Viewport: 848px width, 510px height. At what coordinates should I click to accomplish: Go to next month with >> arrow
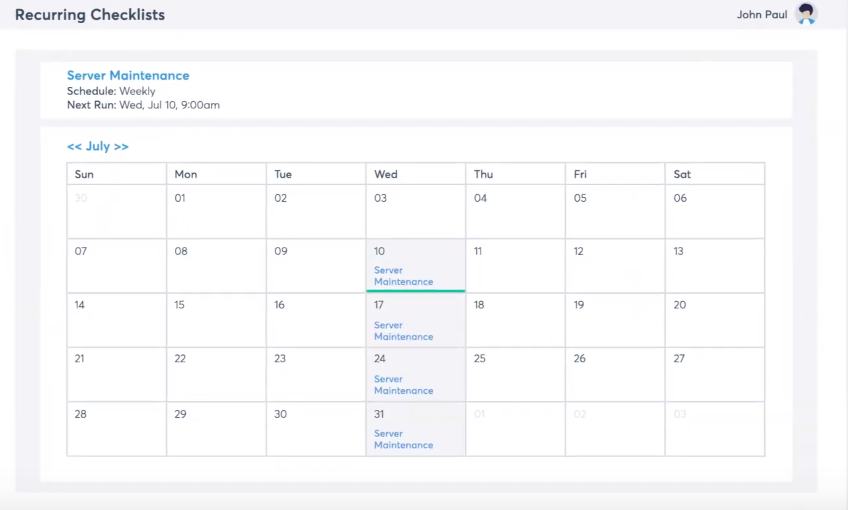coord(121,147)
